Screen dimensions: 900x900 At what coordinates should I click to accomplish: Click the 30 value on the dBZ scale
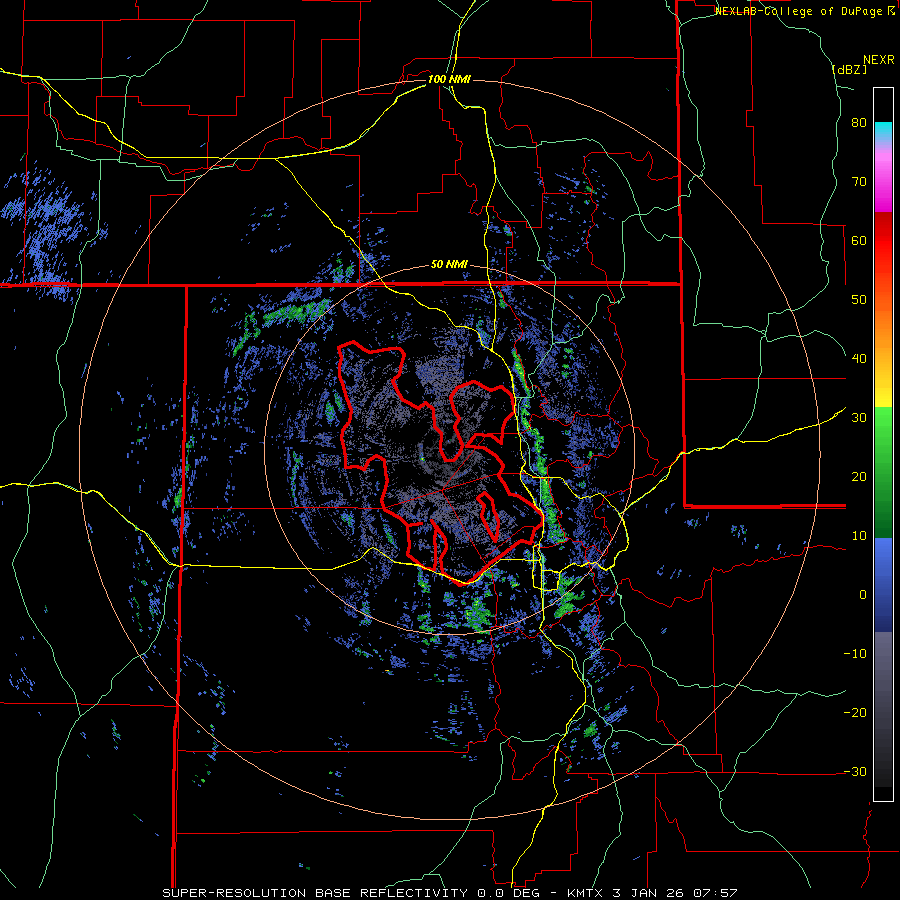pos(859,418)
